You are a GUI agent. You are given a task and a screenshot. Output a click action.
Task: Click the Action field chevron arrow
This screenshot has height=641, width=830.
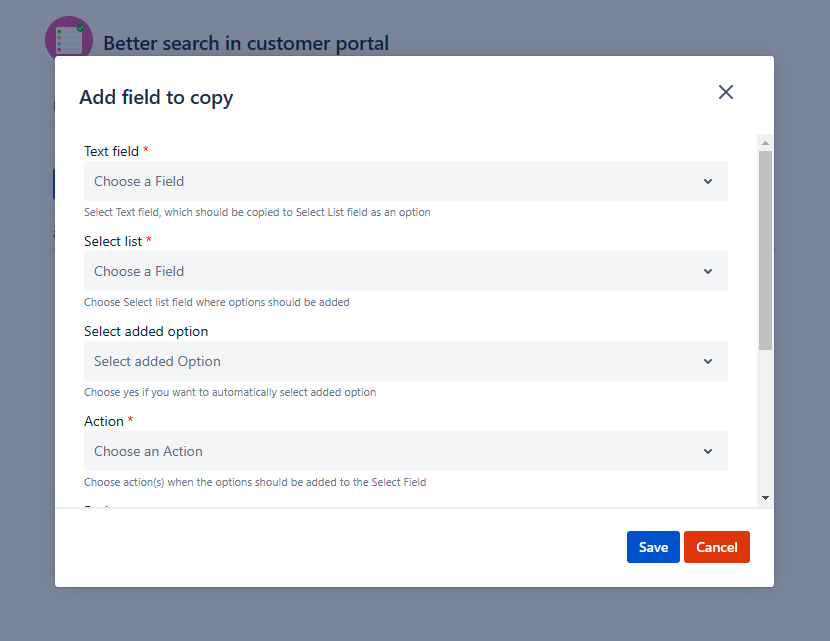(x=708, y=452)
